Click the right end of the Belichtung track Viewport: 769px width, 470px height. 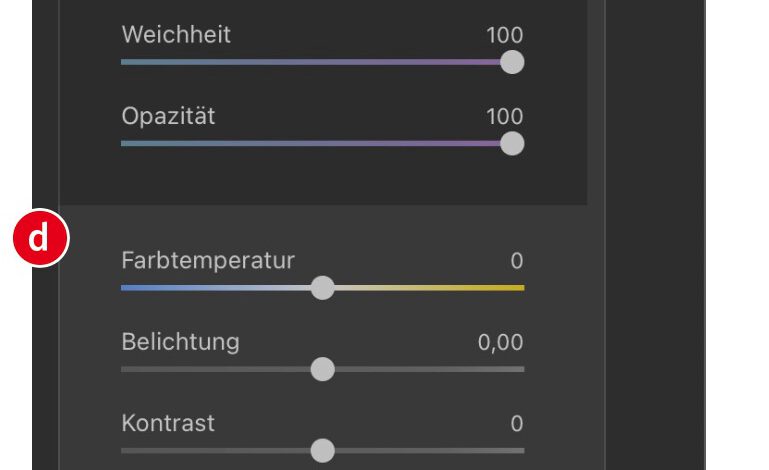point(518,369)
